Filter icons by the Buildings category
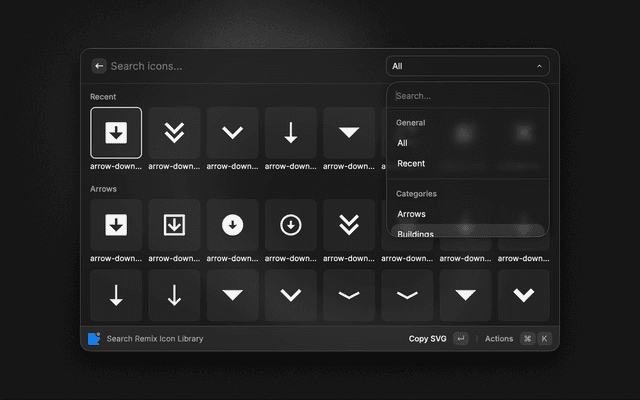This screenshot has height=400, width=640. pyautogui.click(x=415, y=233)
